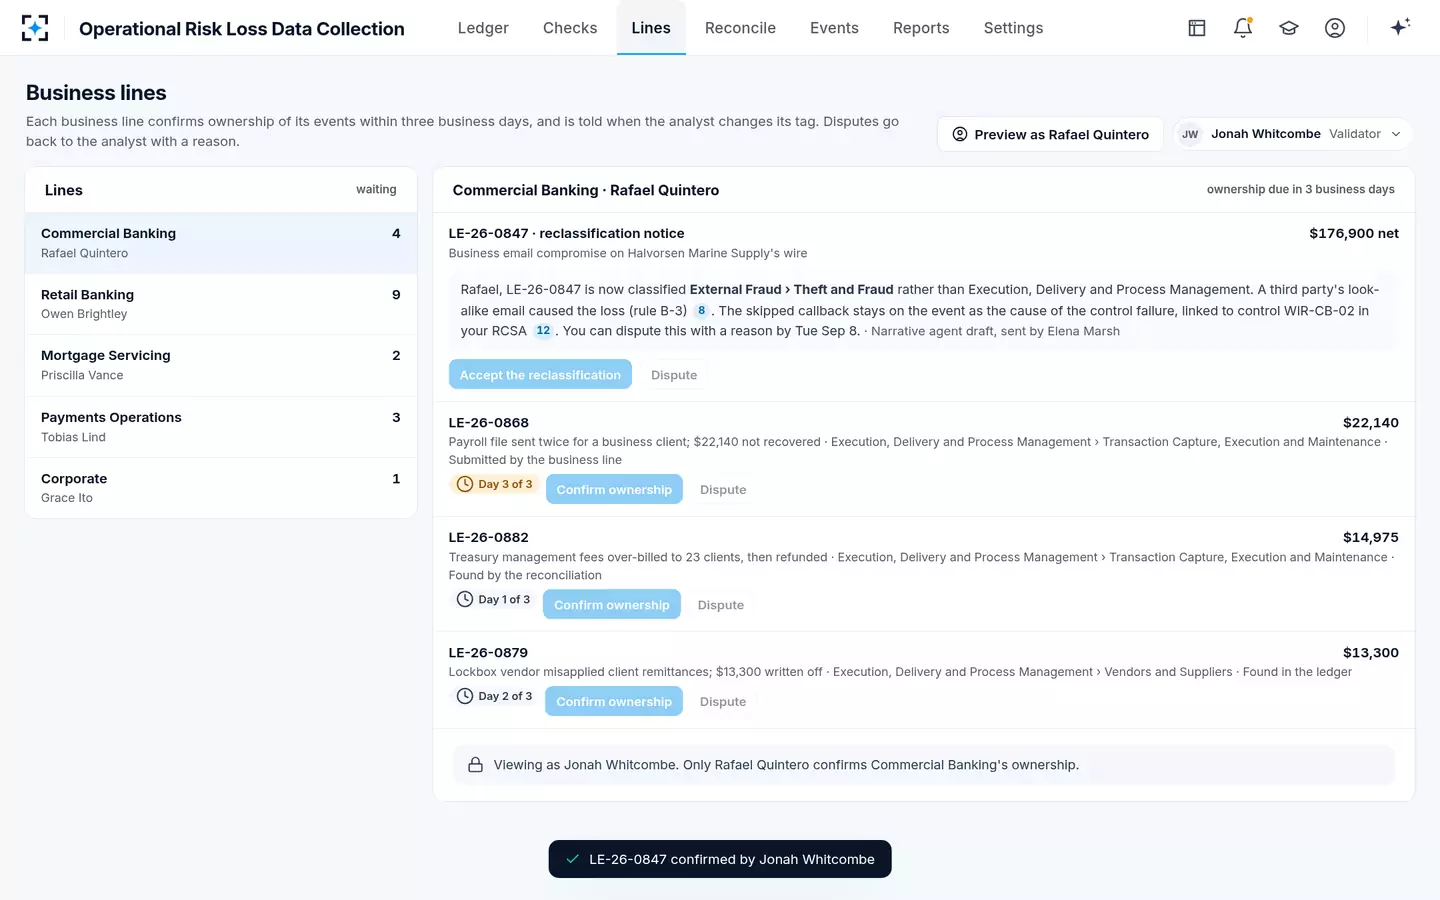Click the citation badge 8

tap(702, 311)
